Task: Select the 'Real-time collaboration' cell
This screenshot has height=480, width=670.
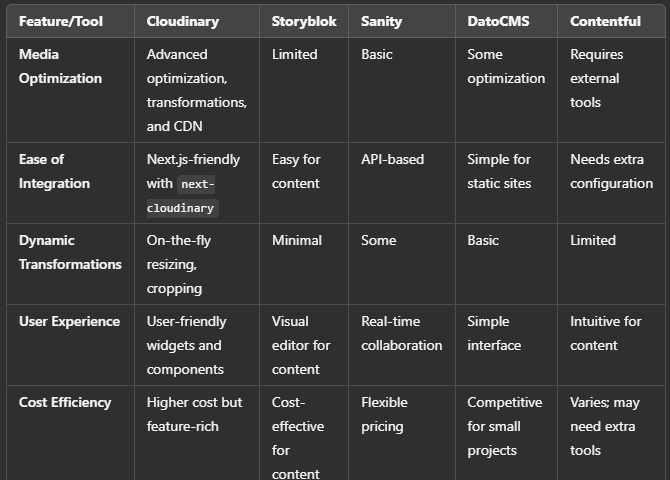Action: 402,333
